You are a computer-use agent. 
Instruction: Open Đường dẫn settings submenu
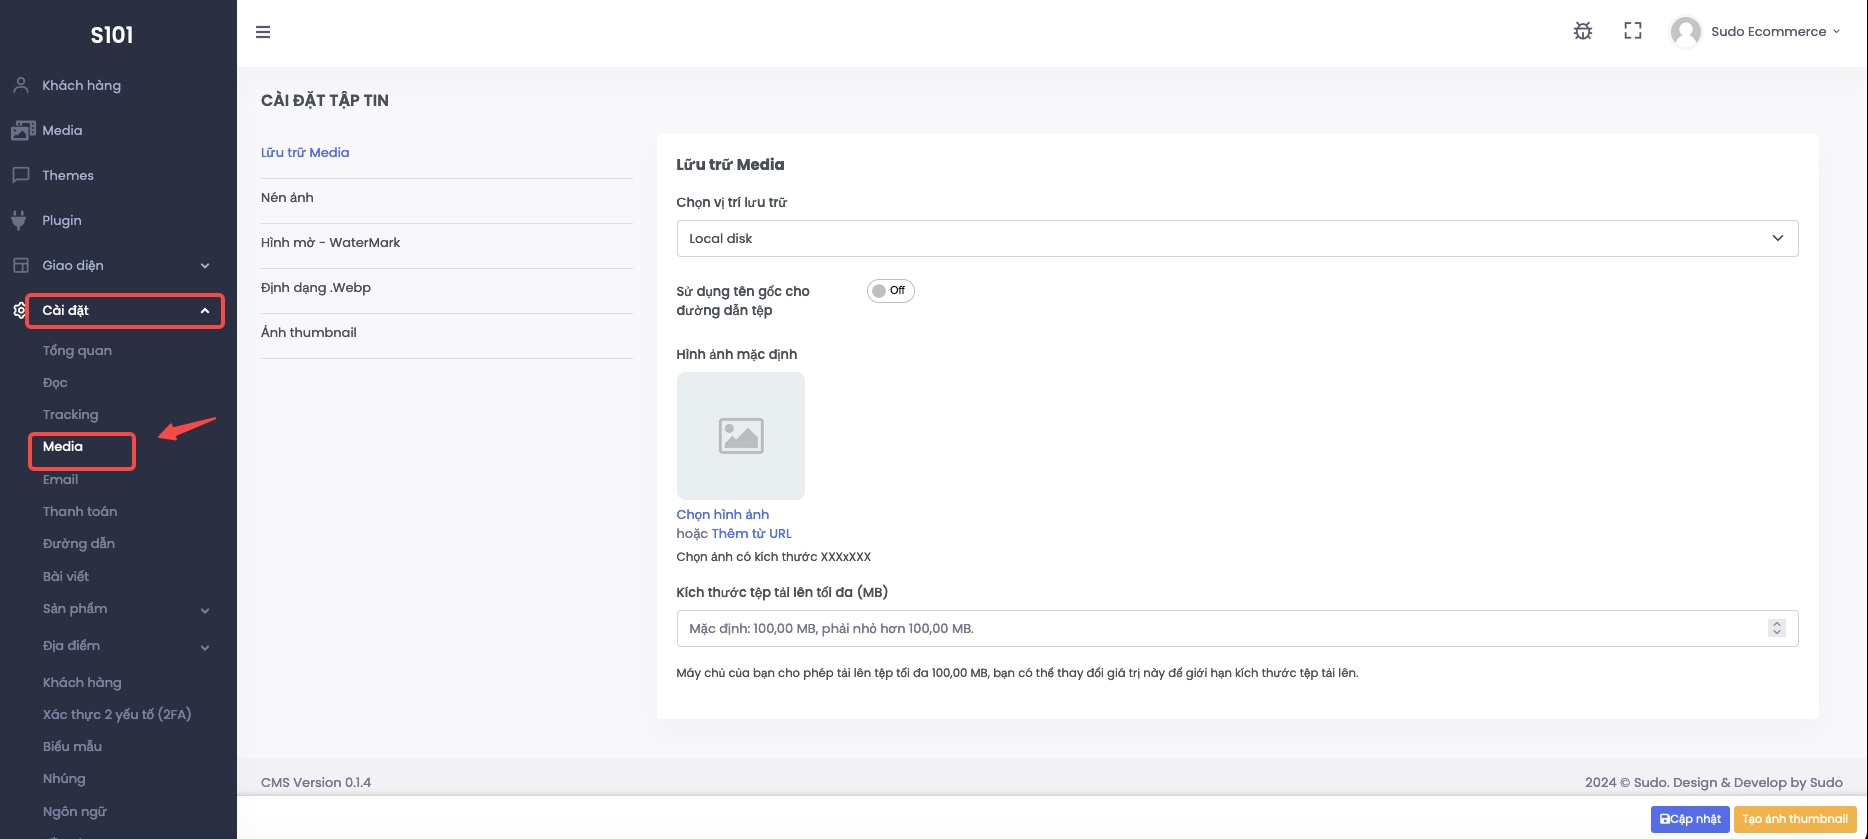click(x=79, y=544)
